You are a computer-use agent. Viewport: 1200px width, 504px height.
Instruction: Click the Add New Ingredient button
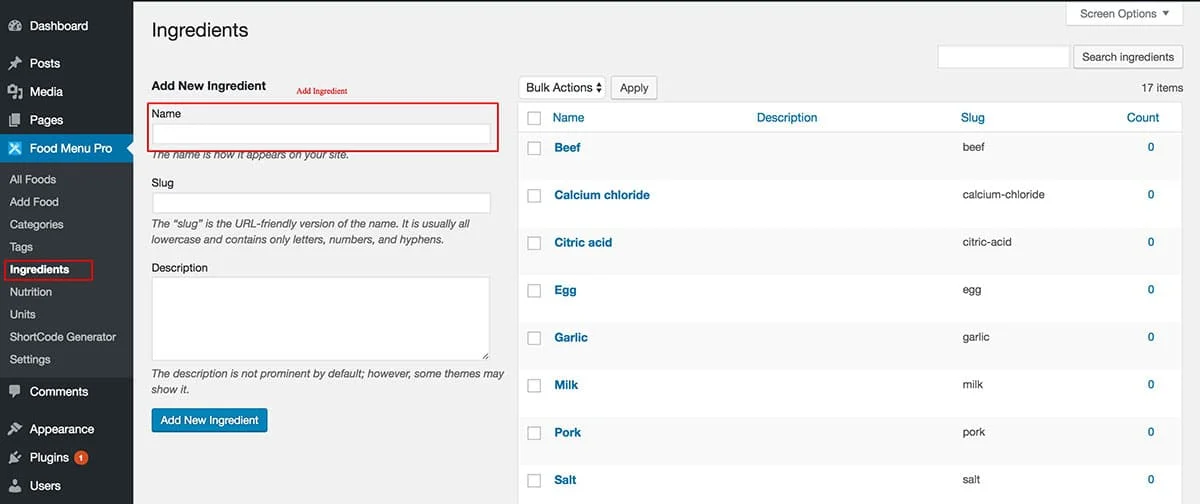(x=209, y=420)
